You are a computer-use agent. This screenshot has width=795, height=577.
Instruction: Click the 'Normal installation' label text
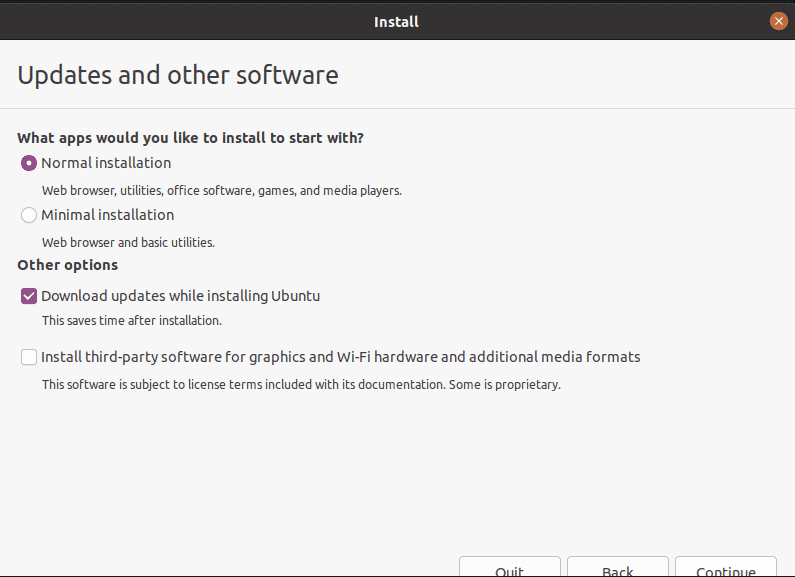(x=106, y=163)
